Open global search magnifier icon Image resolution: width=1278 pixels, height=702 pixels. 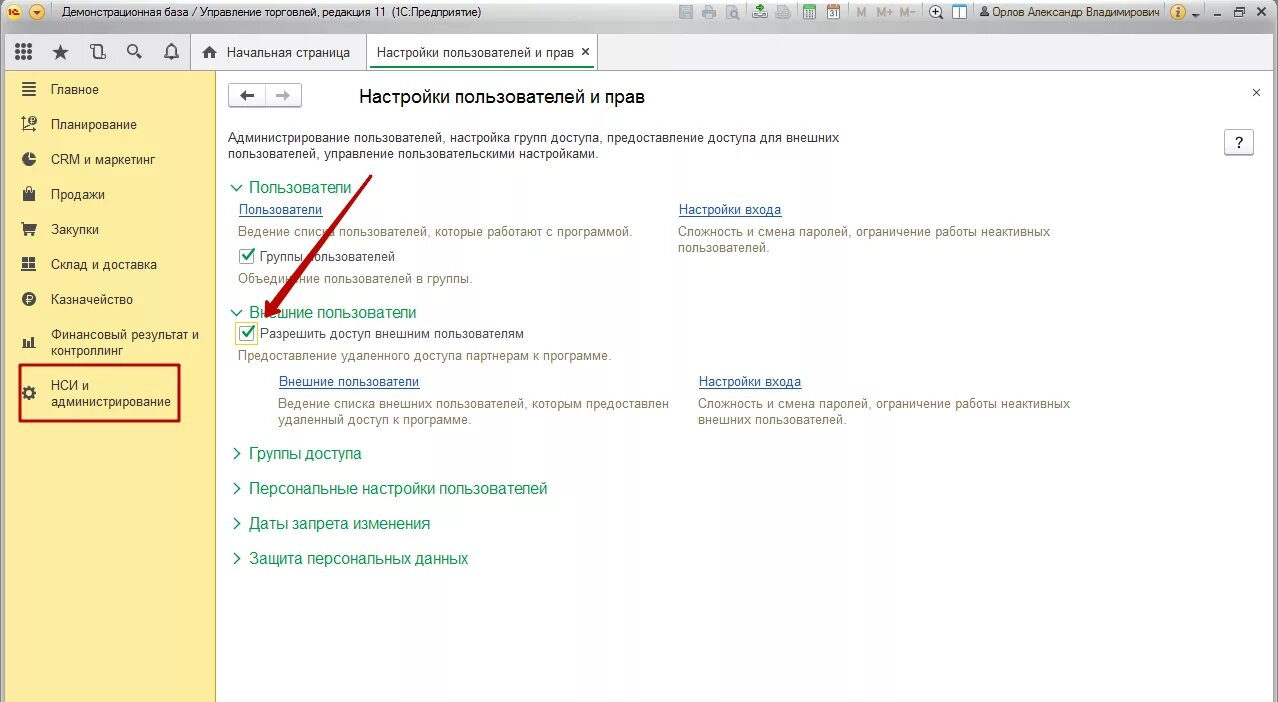point(134,52)
